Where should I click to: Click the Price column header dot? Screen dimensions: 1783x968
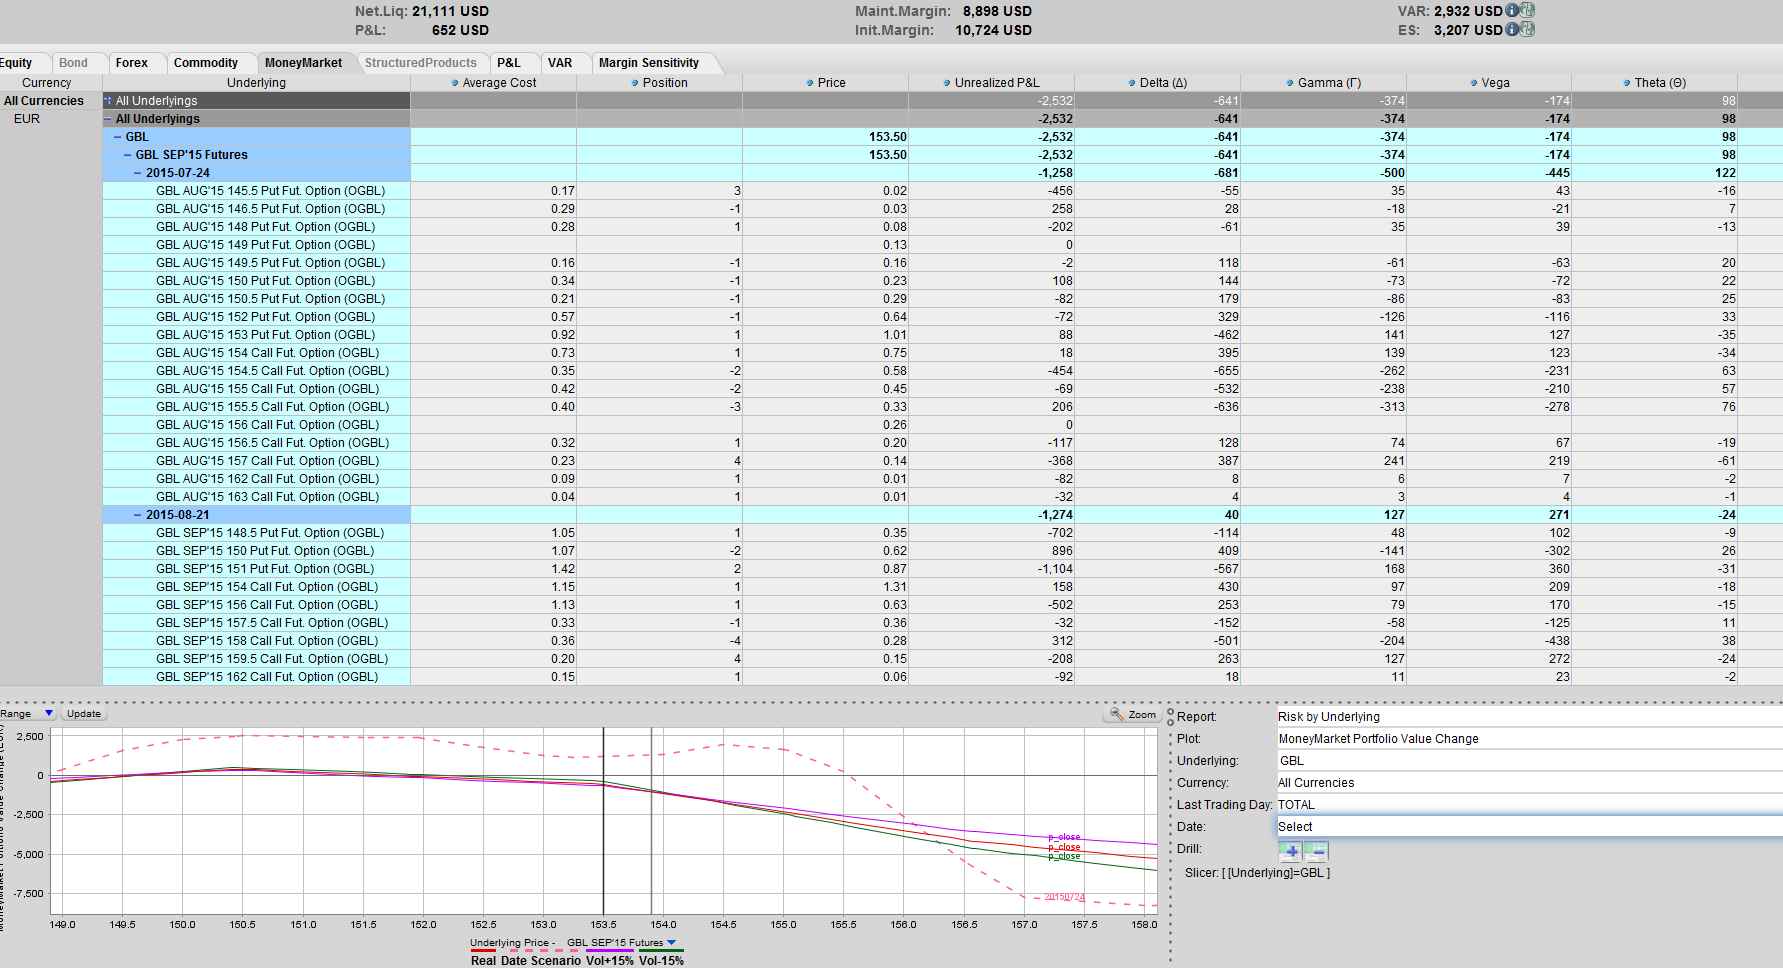click(x=810, y=83)
